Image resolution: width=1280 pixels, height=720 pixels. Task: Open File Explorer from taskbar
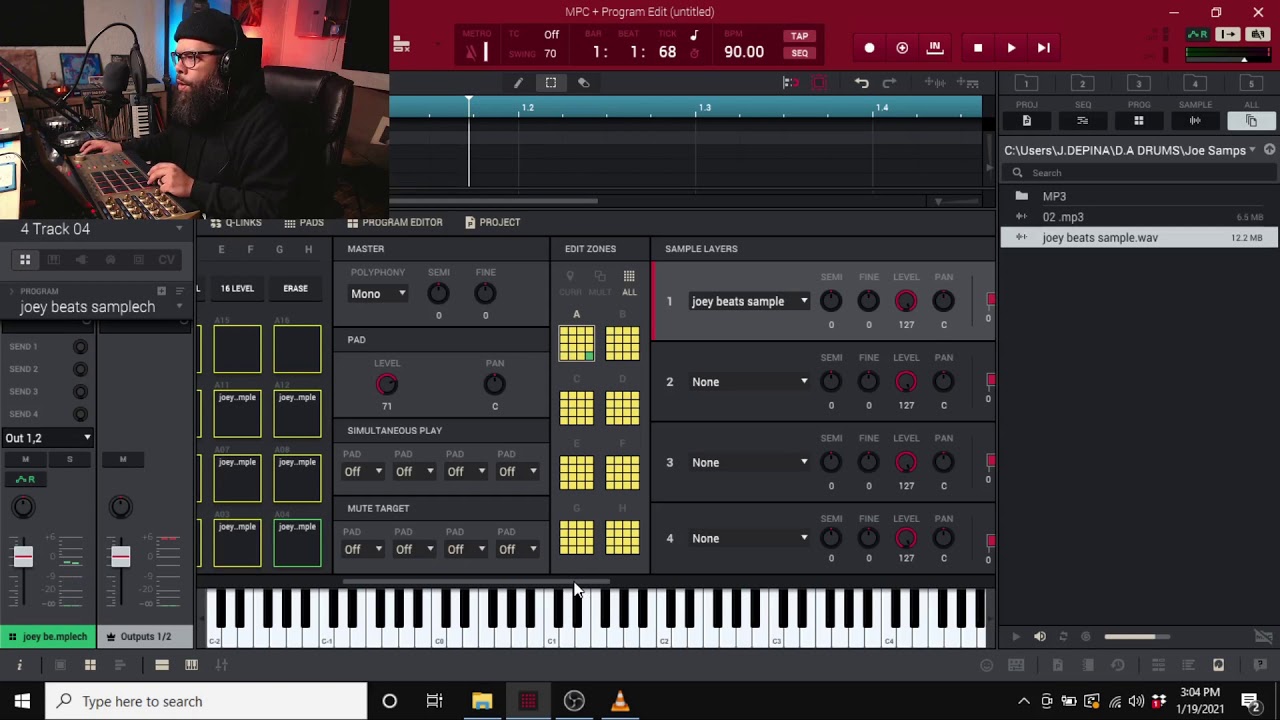(482, 701)
